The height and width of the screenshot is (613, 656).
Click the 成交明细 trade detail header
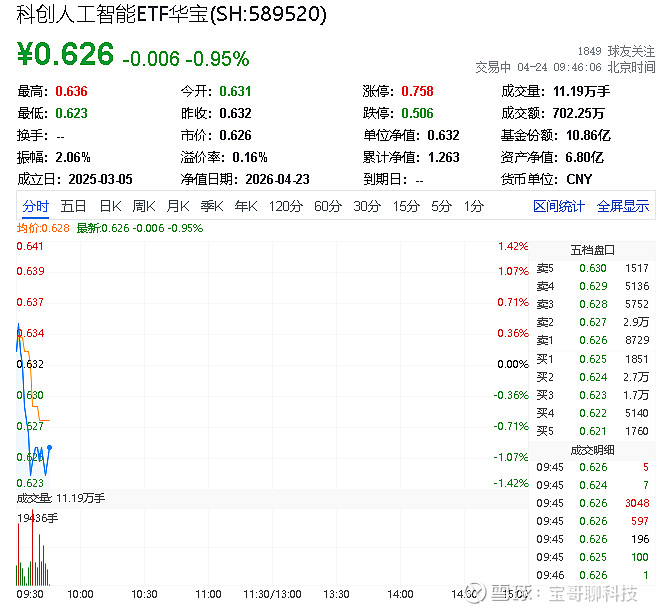(x=592, y=450)
